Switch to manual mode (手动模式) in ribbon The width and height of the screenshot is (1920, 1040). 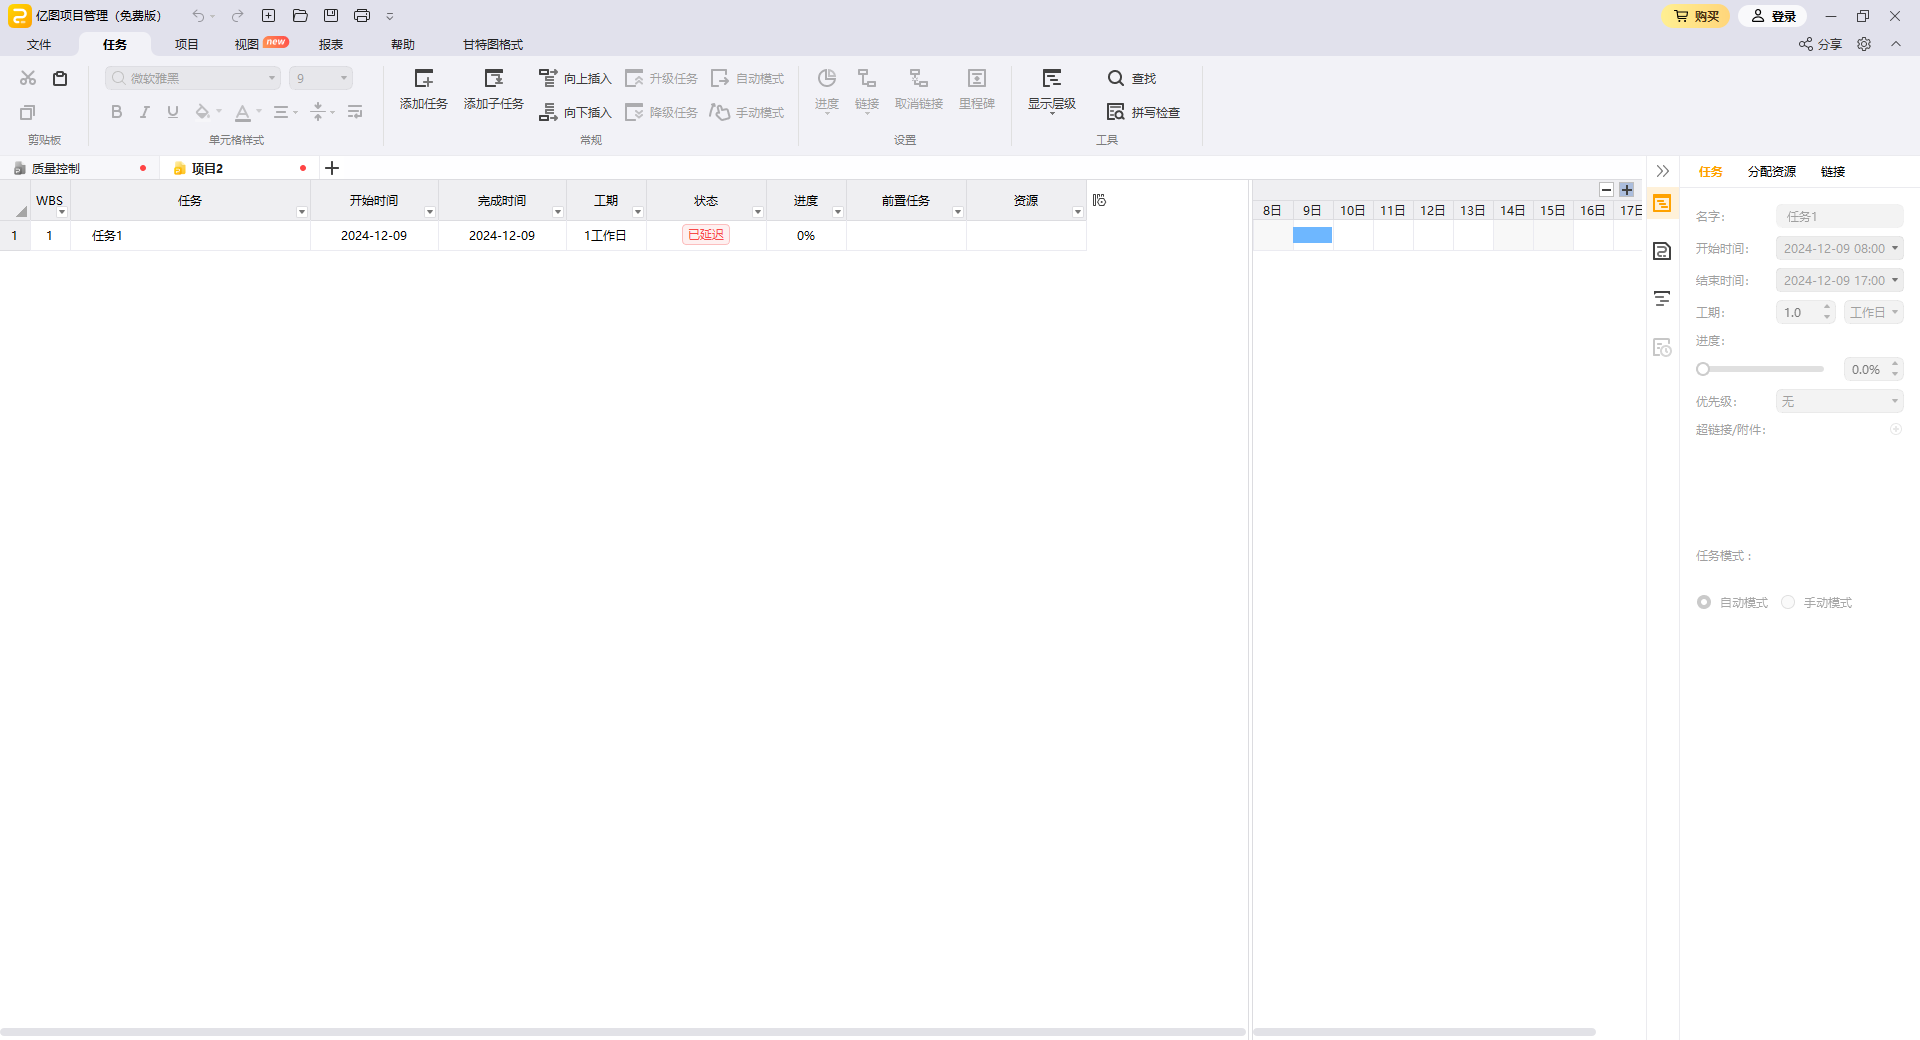tap(747, 112)
